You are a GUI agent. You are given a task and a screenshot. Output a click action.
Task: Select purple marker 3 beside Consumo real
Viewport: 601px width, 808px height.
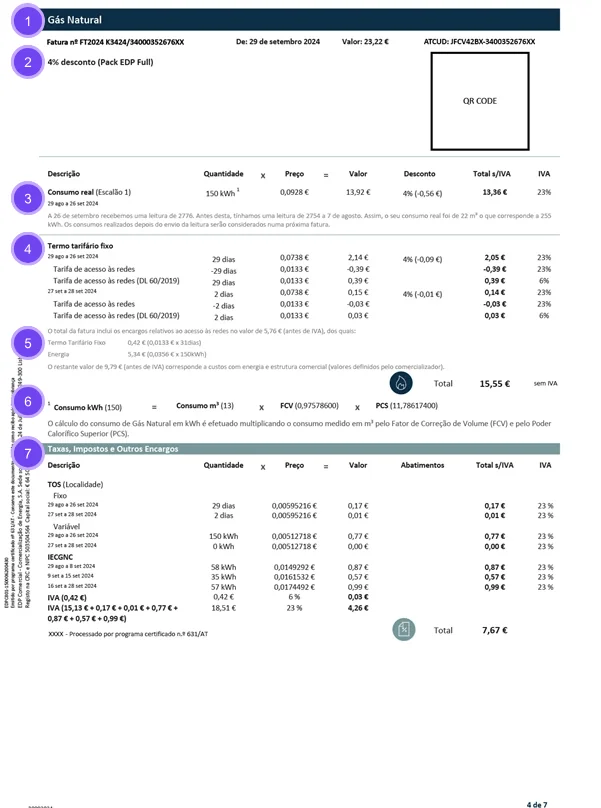(x=28, y=198)
